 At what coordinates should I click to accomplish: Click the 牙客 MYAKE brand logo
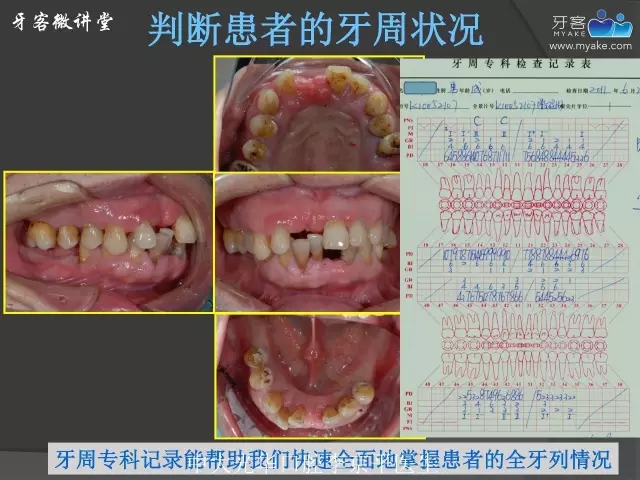(x=592, y=23)
